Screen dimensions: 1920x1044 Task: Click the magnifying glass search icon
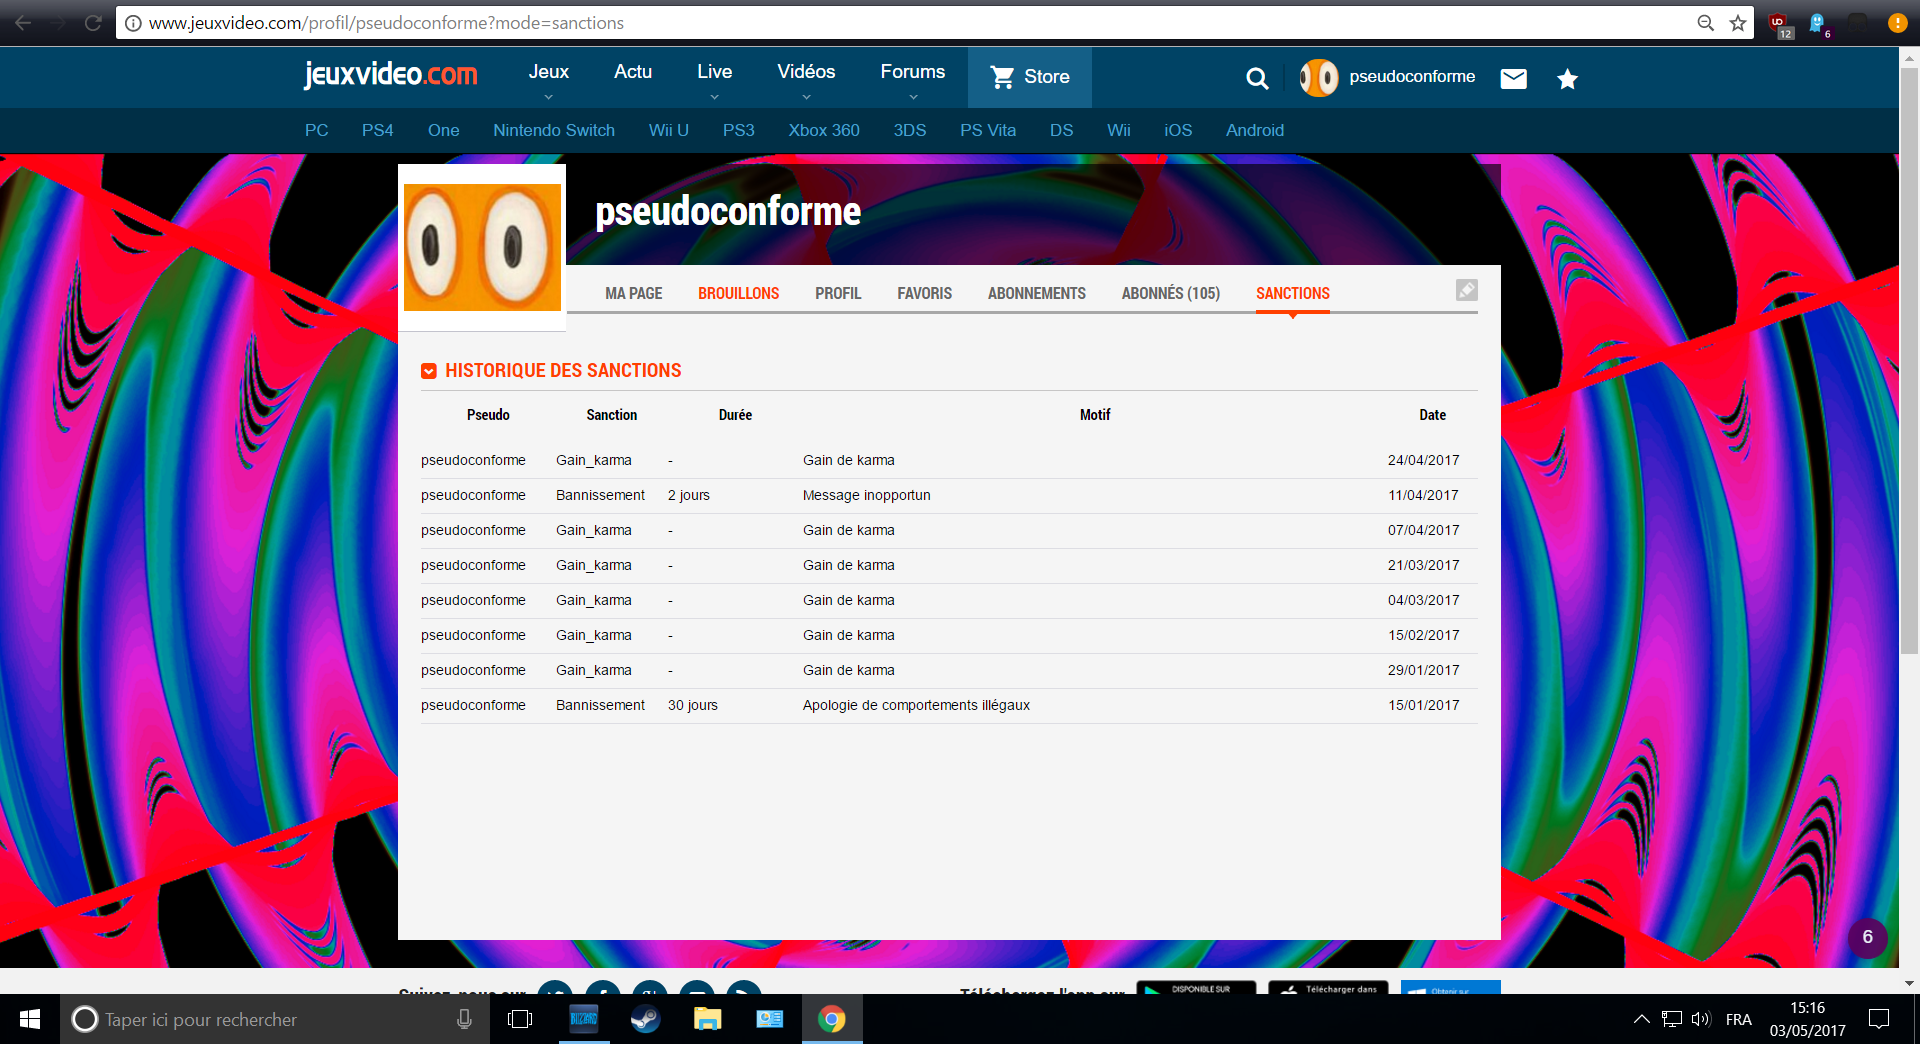point(1257,78)
